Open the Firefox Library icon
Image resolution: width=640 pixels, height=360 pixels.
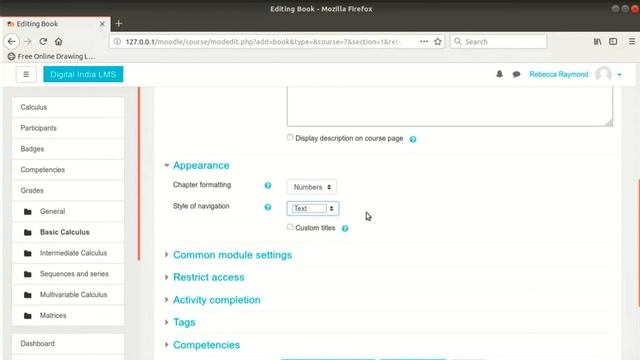click(598, 41)
